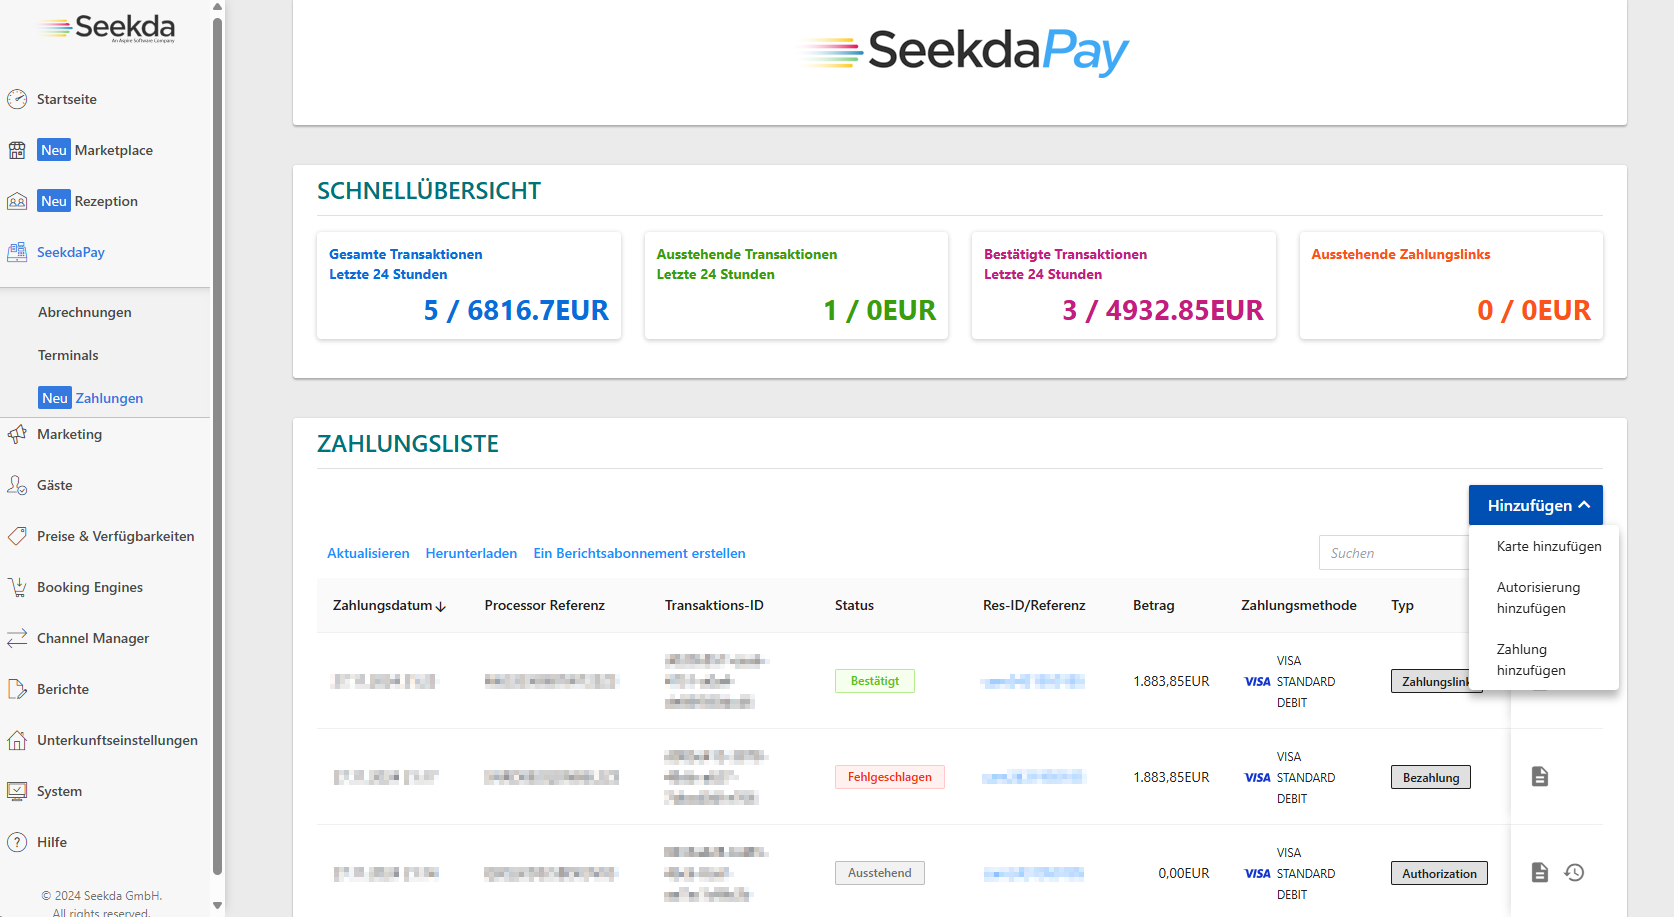Click the Unterkunftseinstellungen house icon
This screenshot has width=1674, height=917.
[x=17, y=740]
